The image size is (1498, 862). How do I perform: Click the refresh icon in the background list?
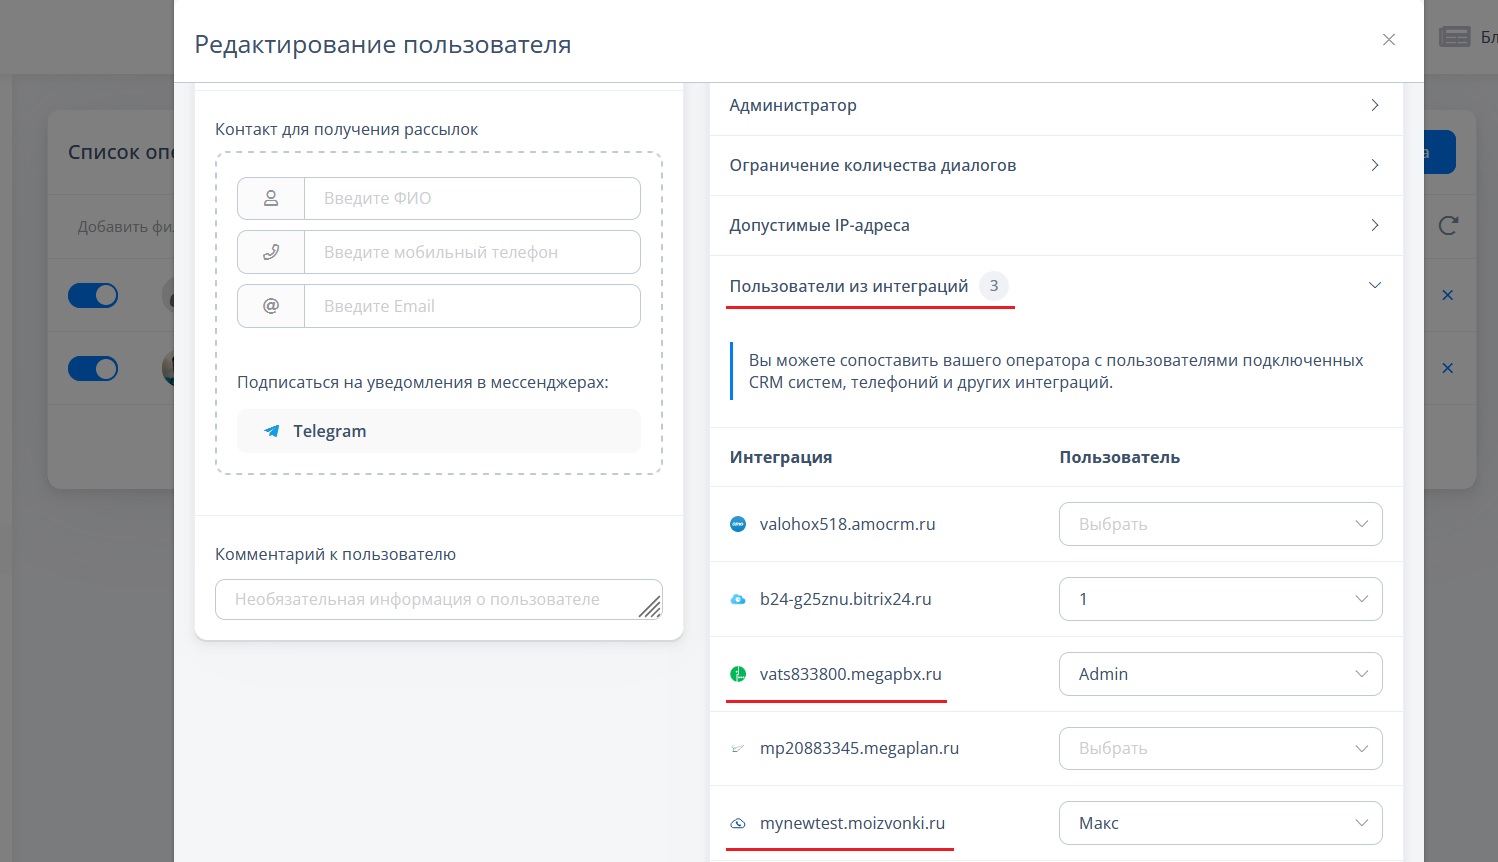tap(1447, 226)
